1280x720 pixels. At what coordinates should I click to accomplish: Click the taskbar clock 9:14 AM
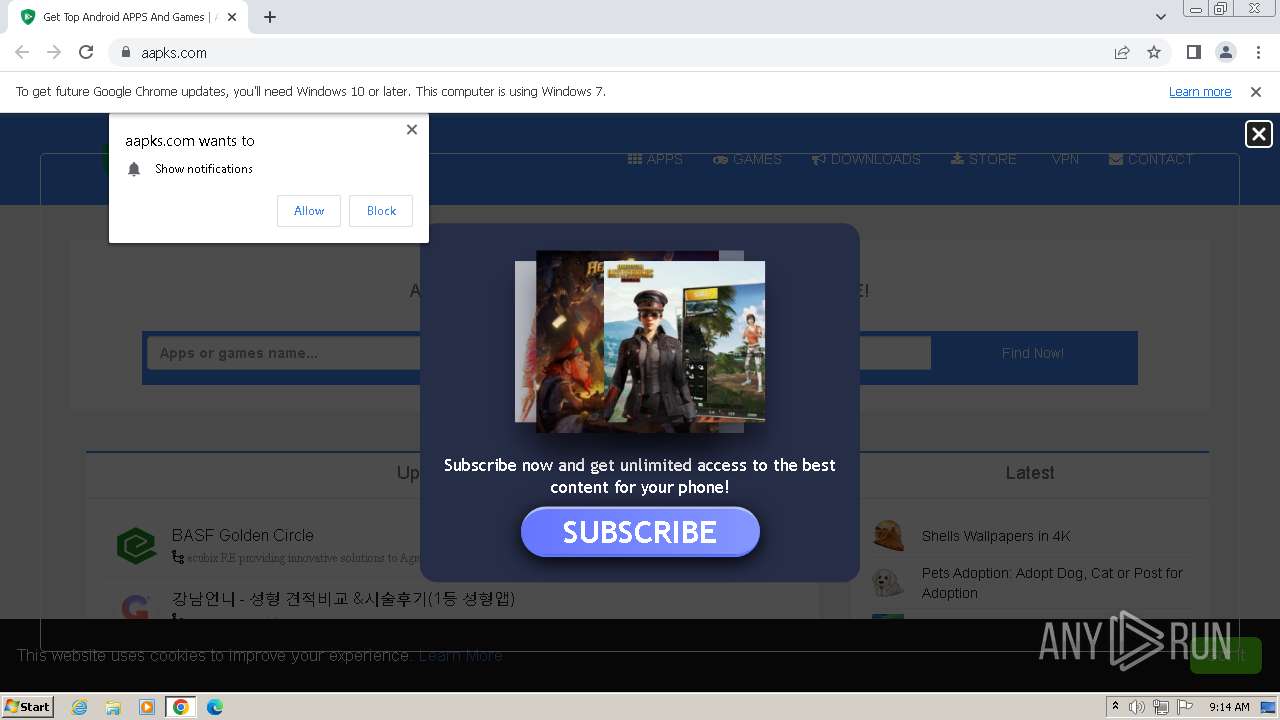coord(1229,707)
